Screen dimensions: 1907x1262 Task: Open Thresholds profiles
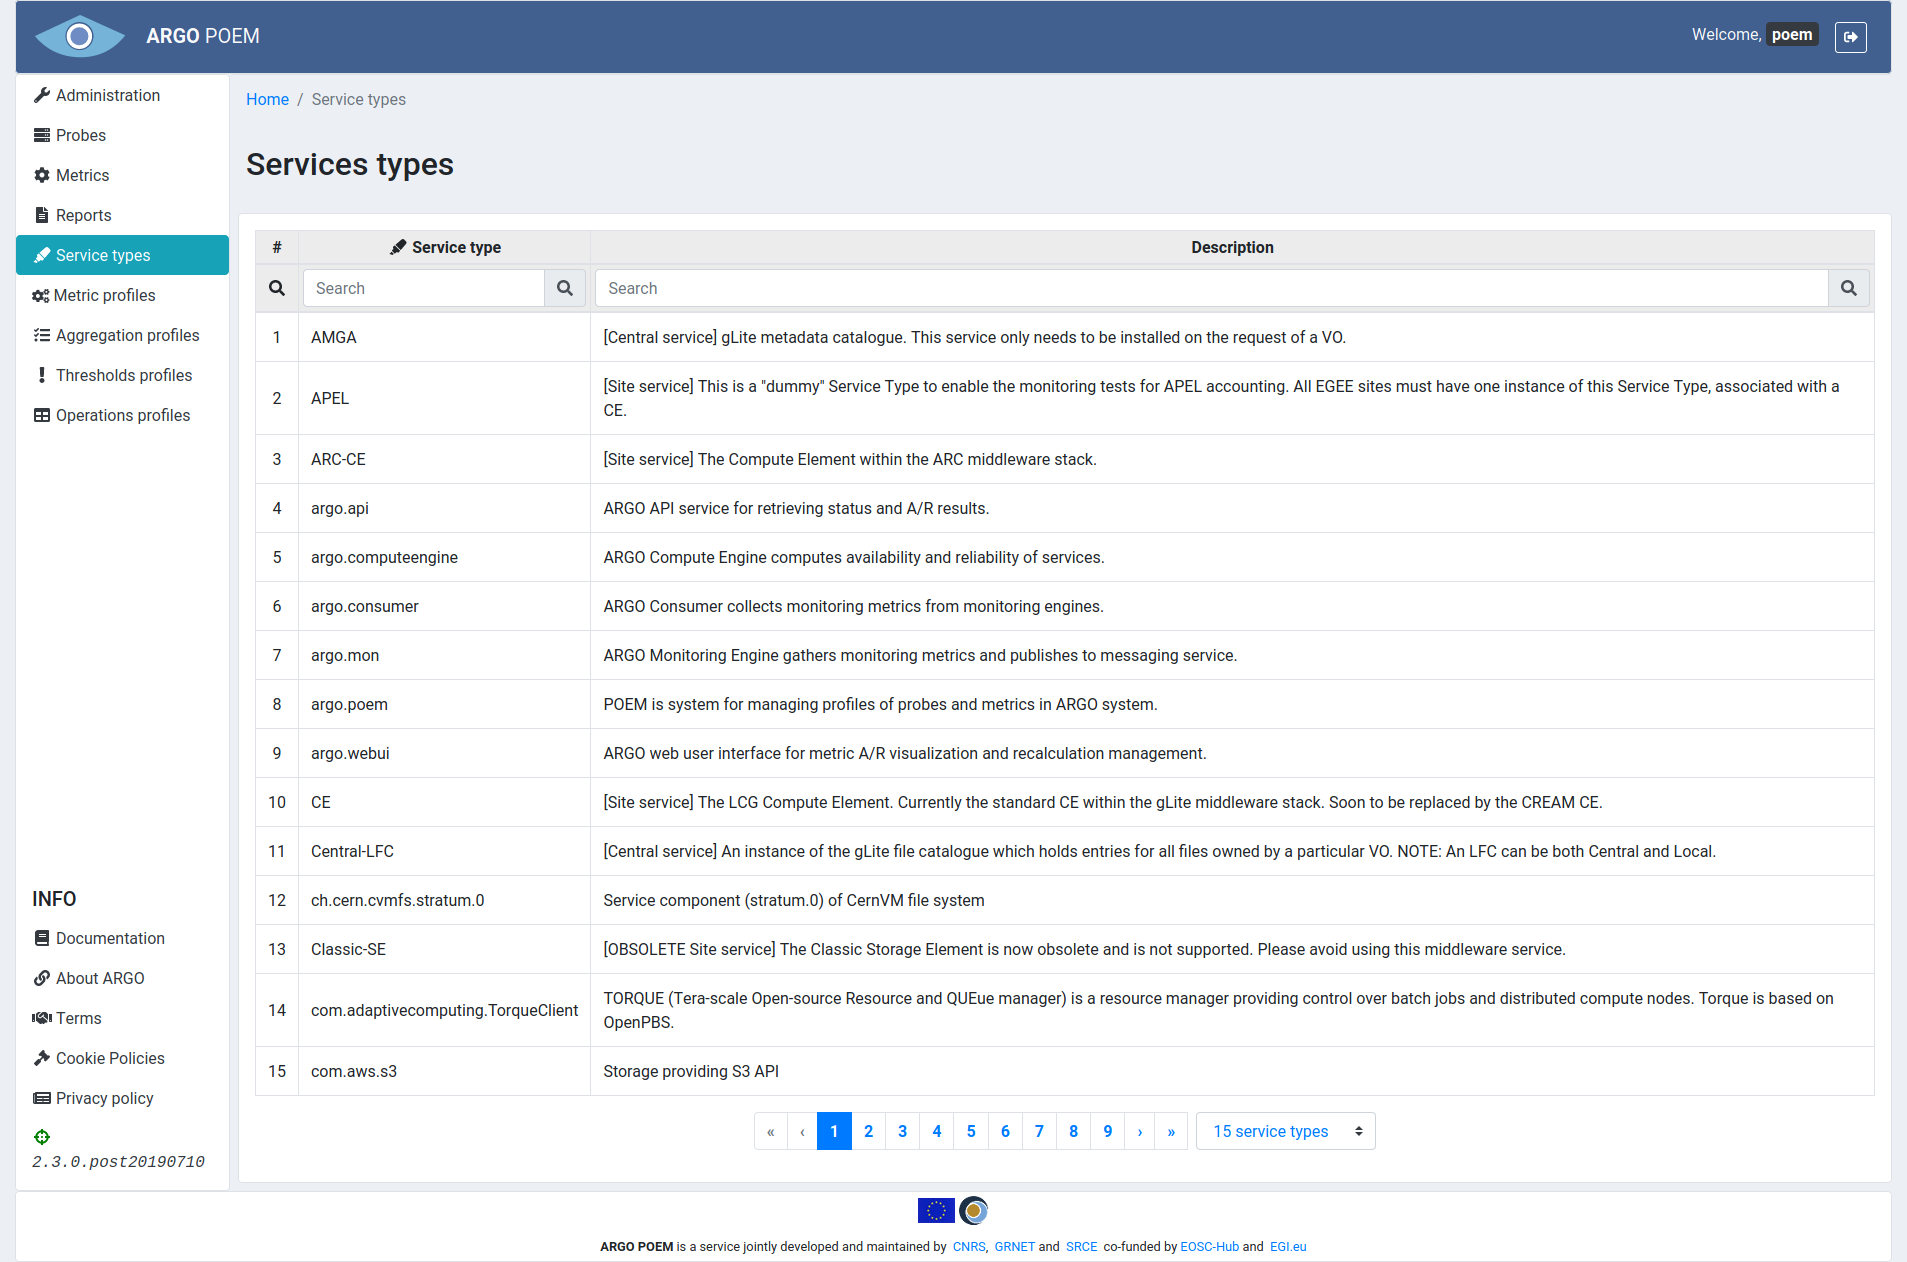tap(123, 375)
